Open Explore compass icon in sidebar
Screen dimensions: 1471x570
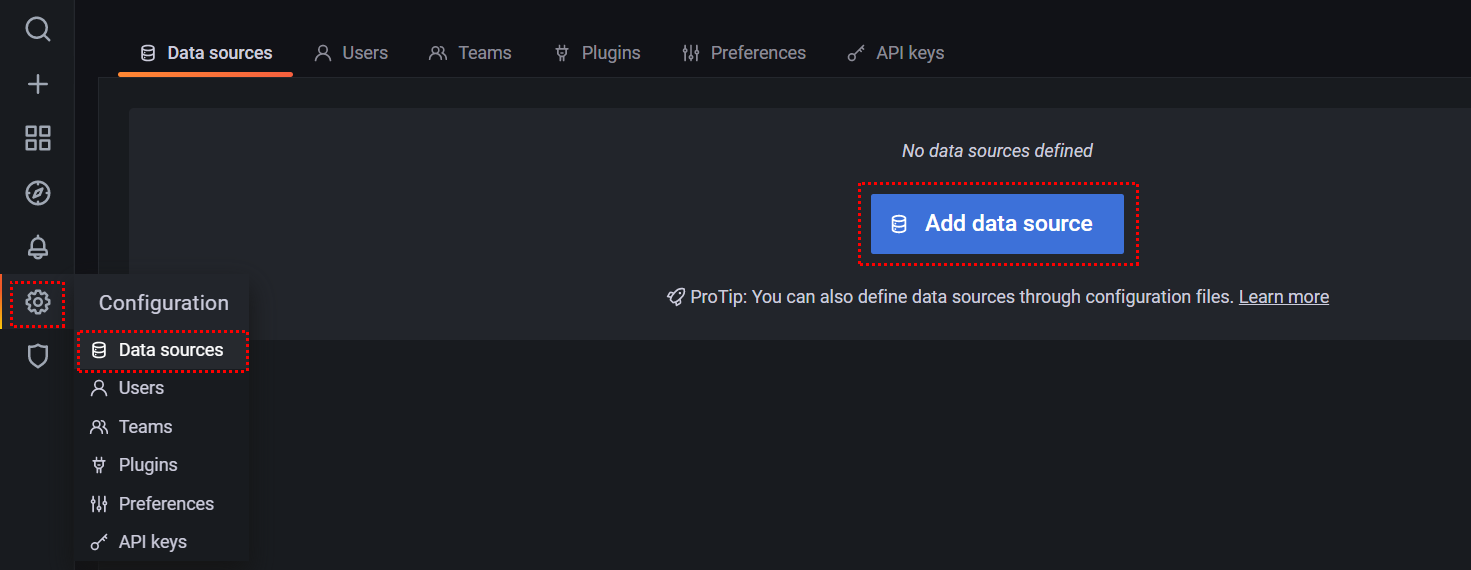pyautogui.click(x=37, y=193)
